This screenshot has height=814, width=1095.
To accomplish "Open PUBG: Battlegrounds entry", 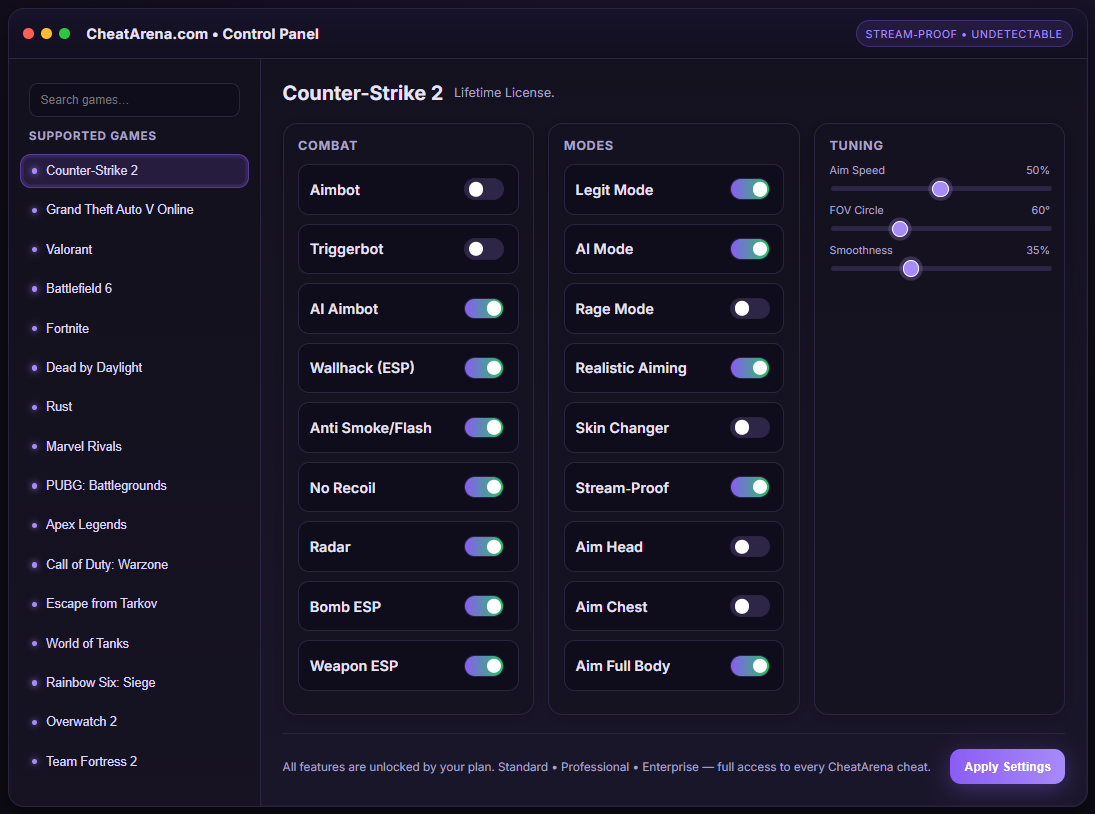I will point(134,485).
